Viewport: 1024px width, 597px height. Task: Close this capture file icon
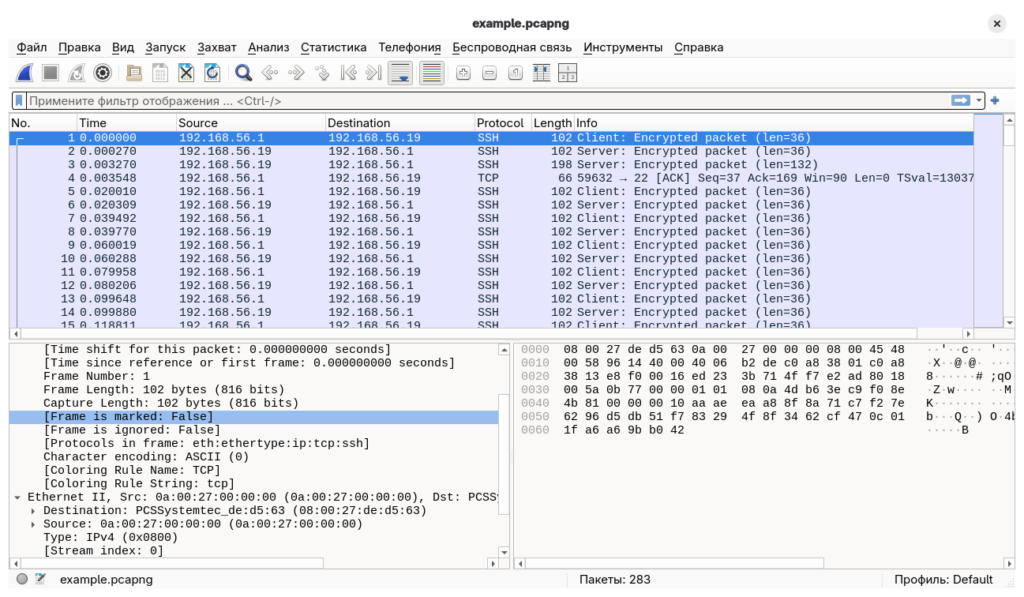[x=186, y=73]
